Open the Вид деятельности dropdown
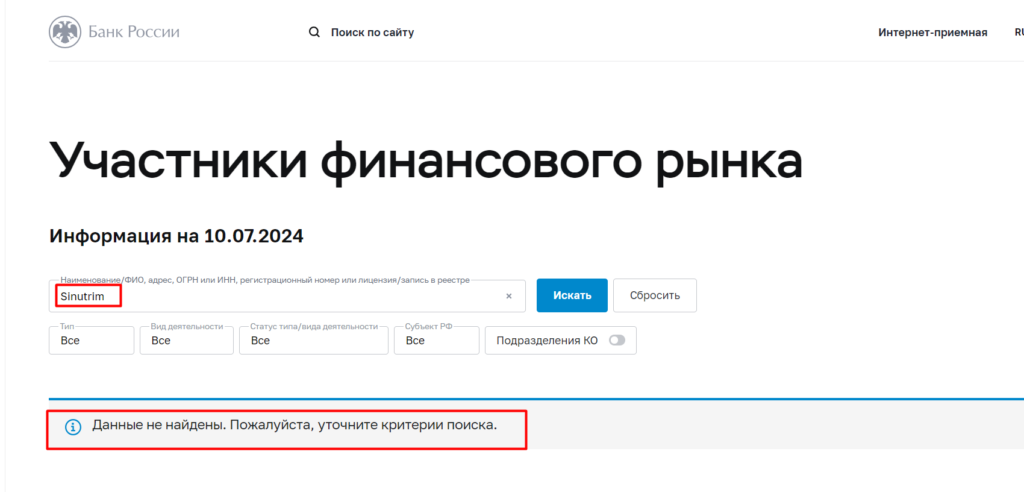The image size is (1024, 492). (x=187, y=340)
